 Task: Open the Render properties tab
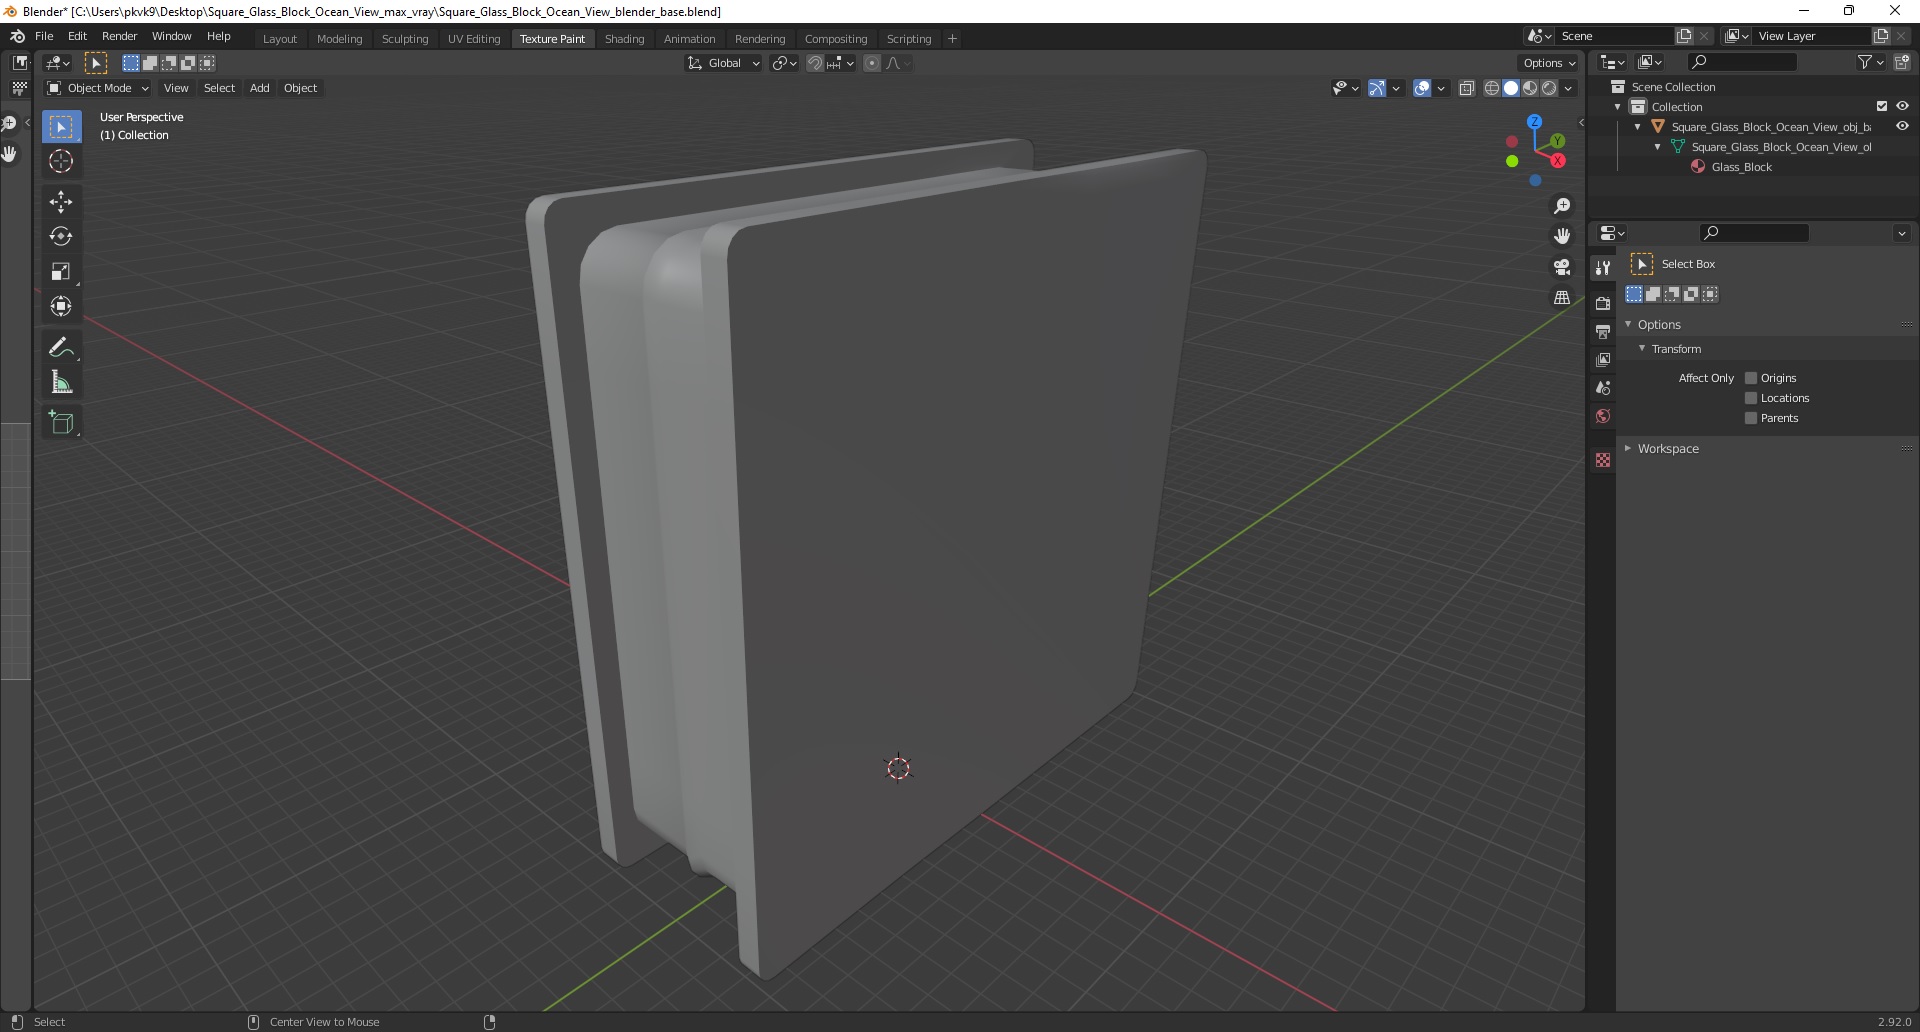tap(1603, 303)
